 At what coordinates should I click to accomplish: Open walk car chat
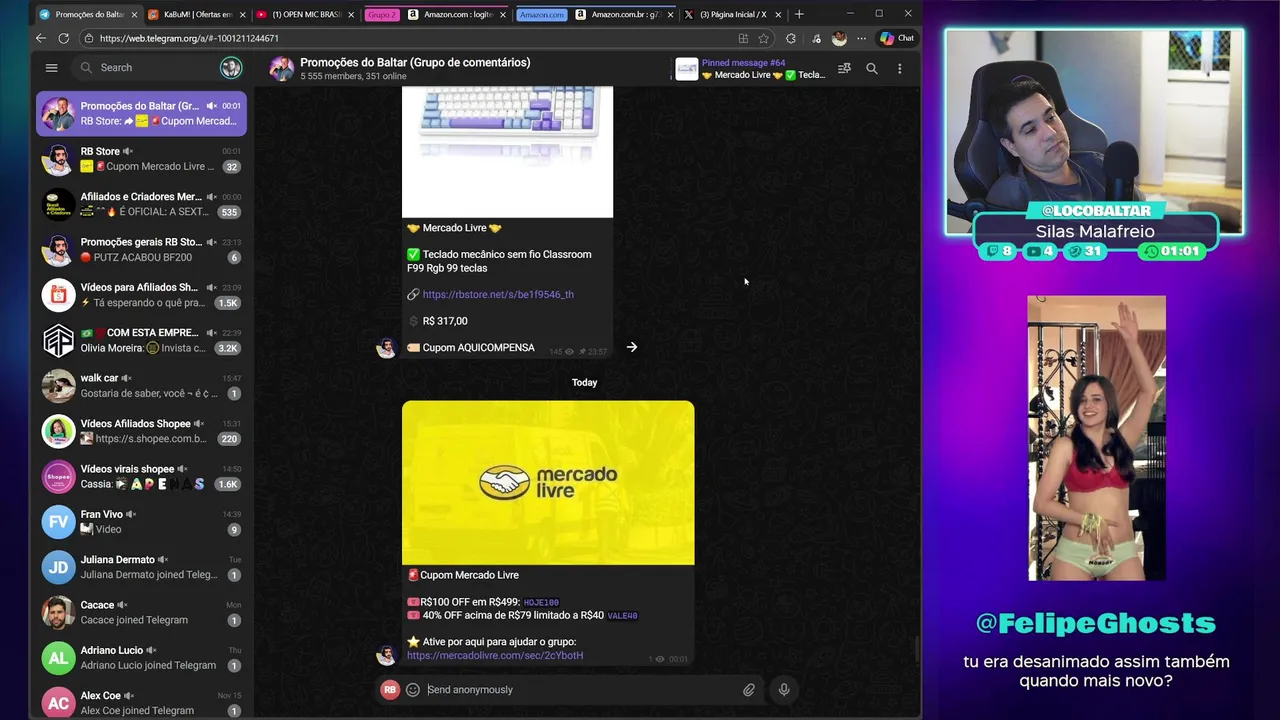(141, 386)
